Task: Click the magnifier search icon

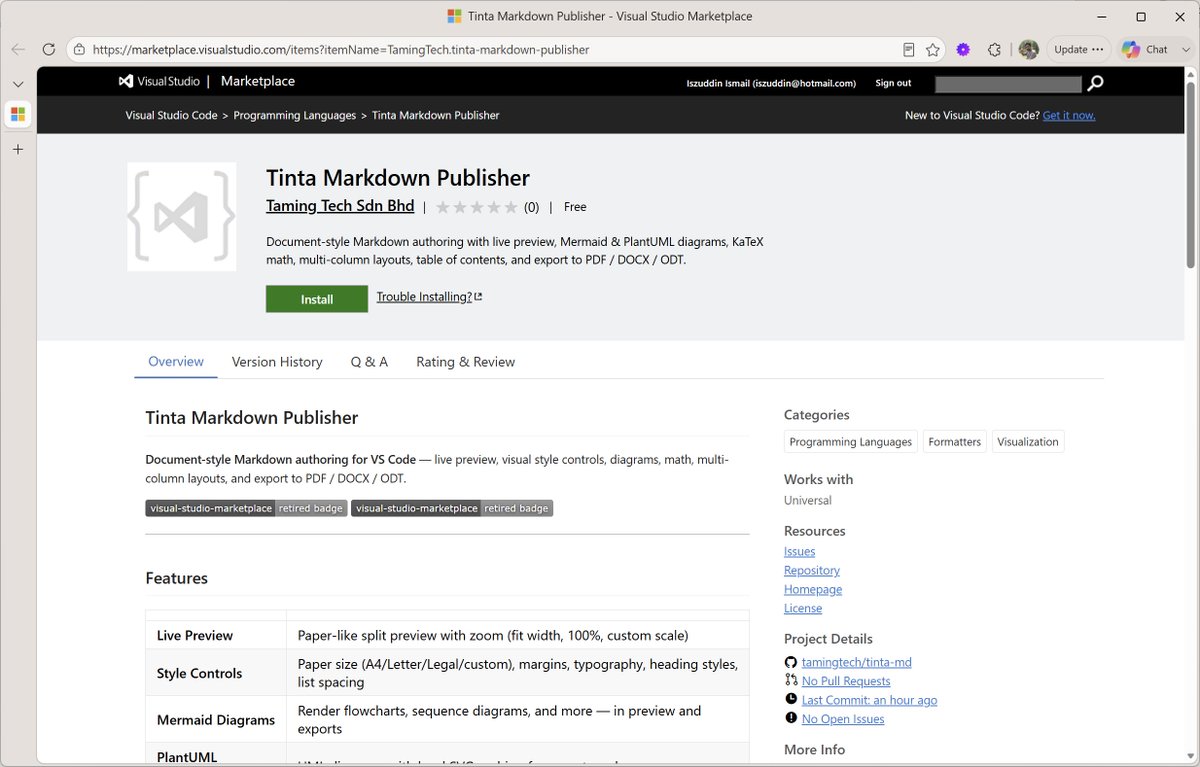Action: pos(1095,84)
